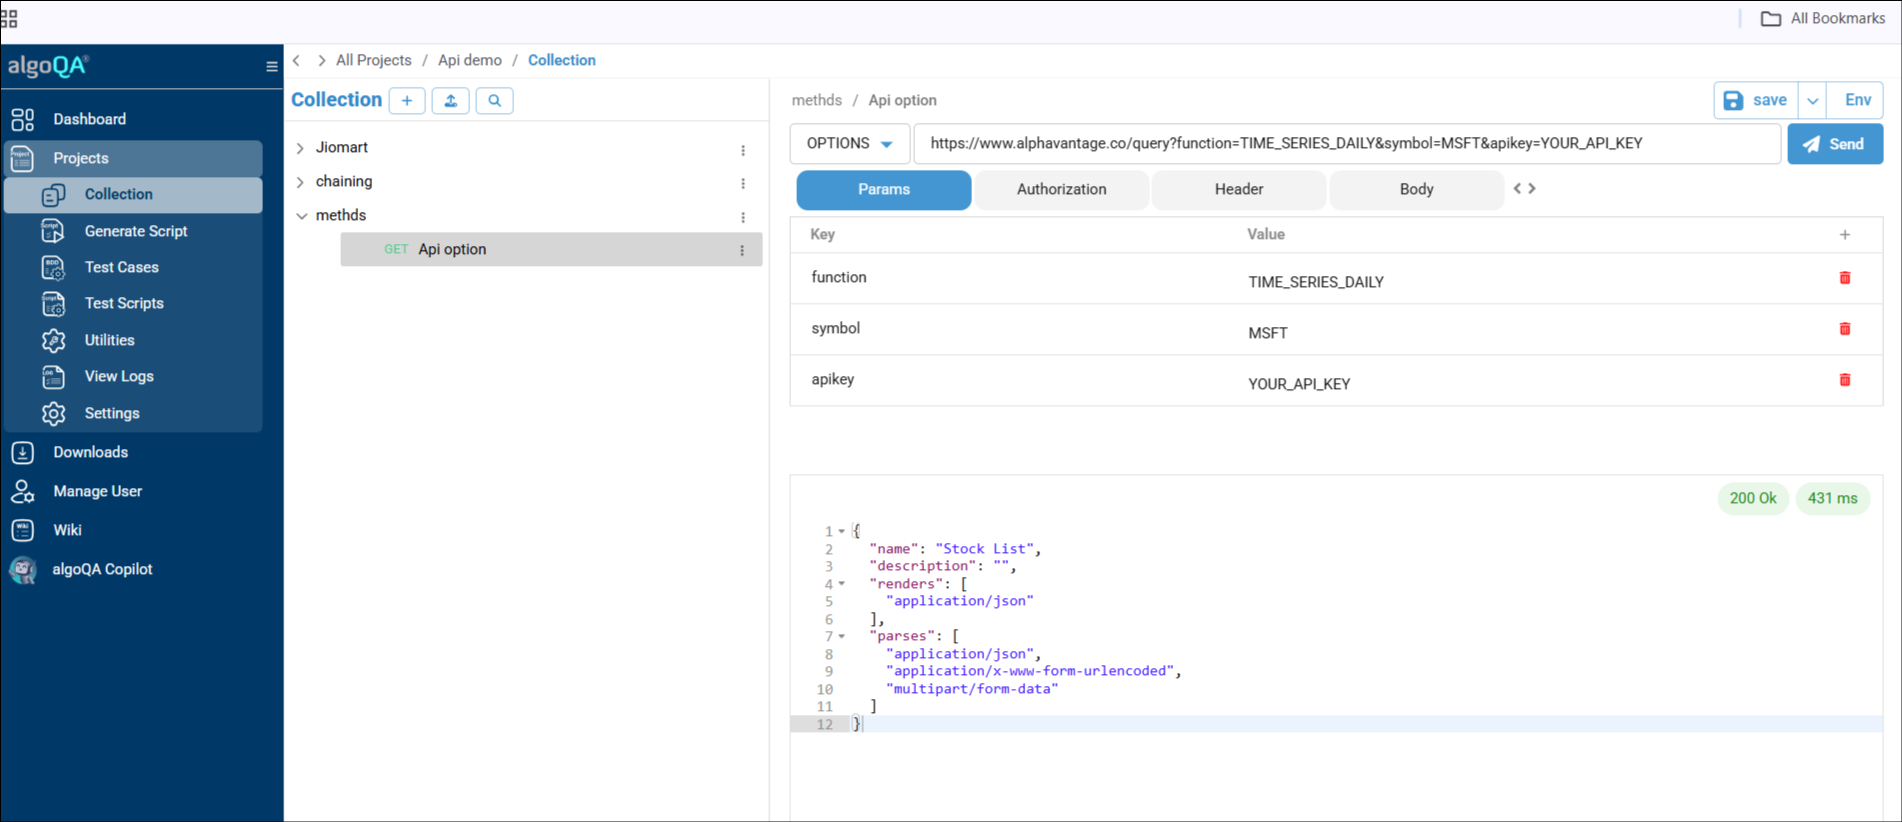Select the Collection sidebar icon
Screen dimensions: 1902x822
(x=54, y=195)
